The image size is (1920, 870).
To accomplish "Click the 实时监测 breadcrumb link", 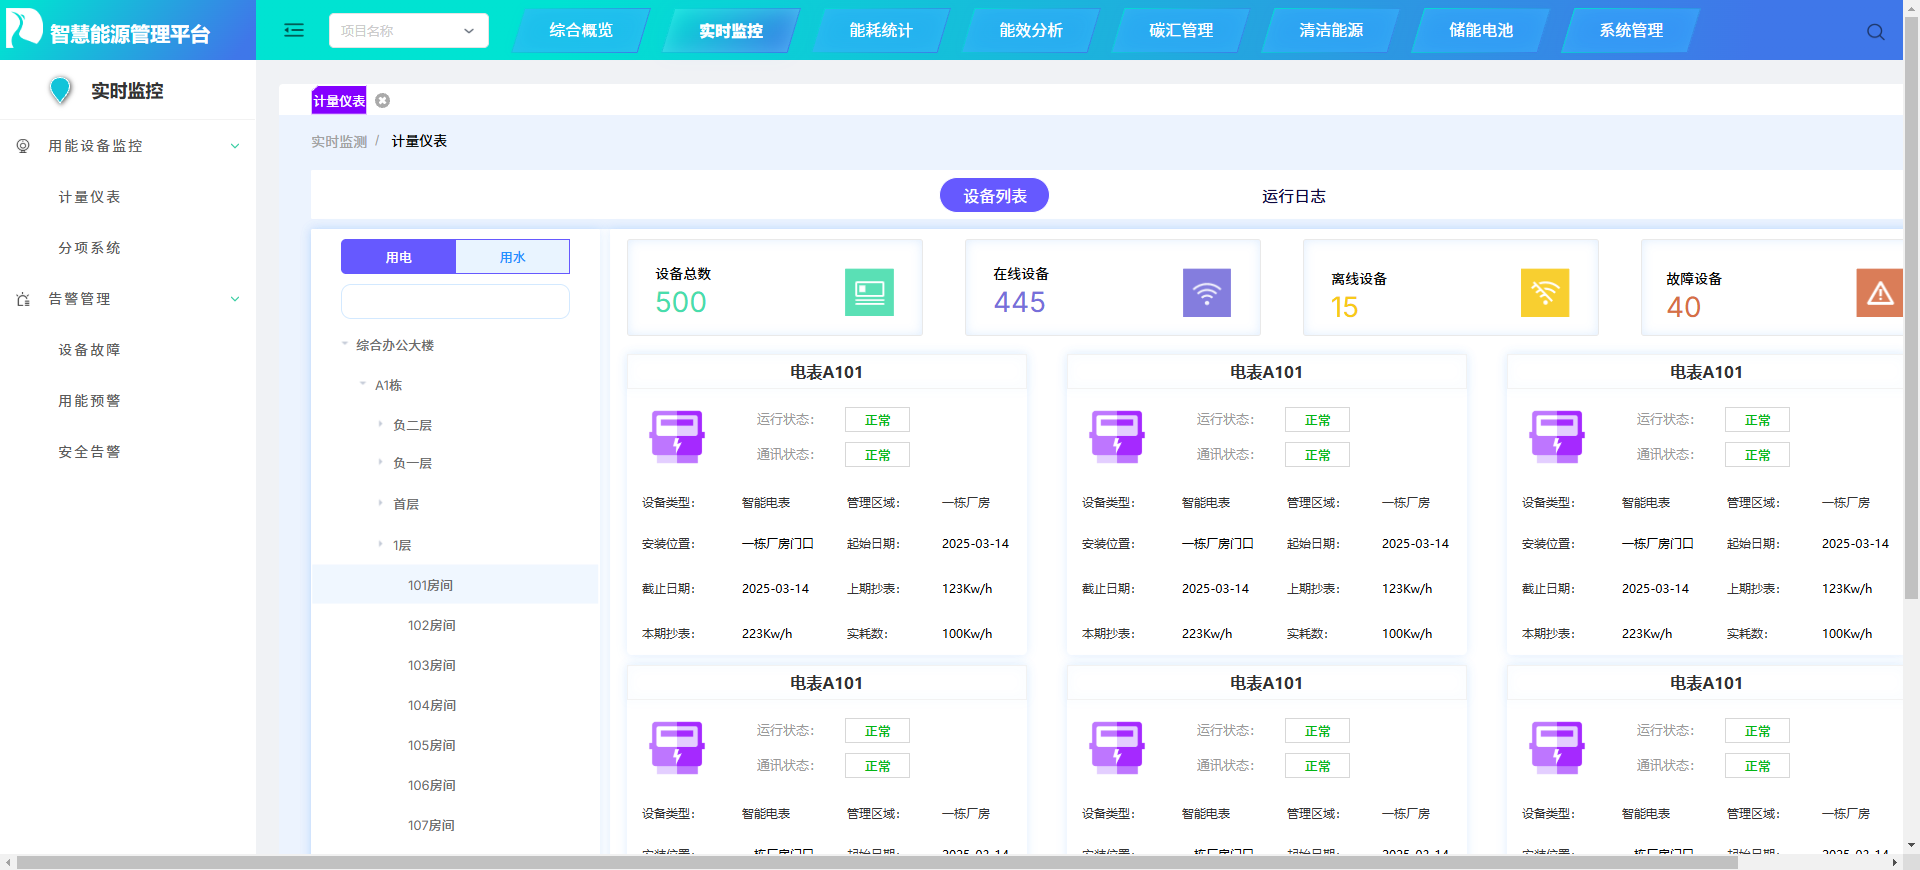I will (339, 142).
